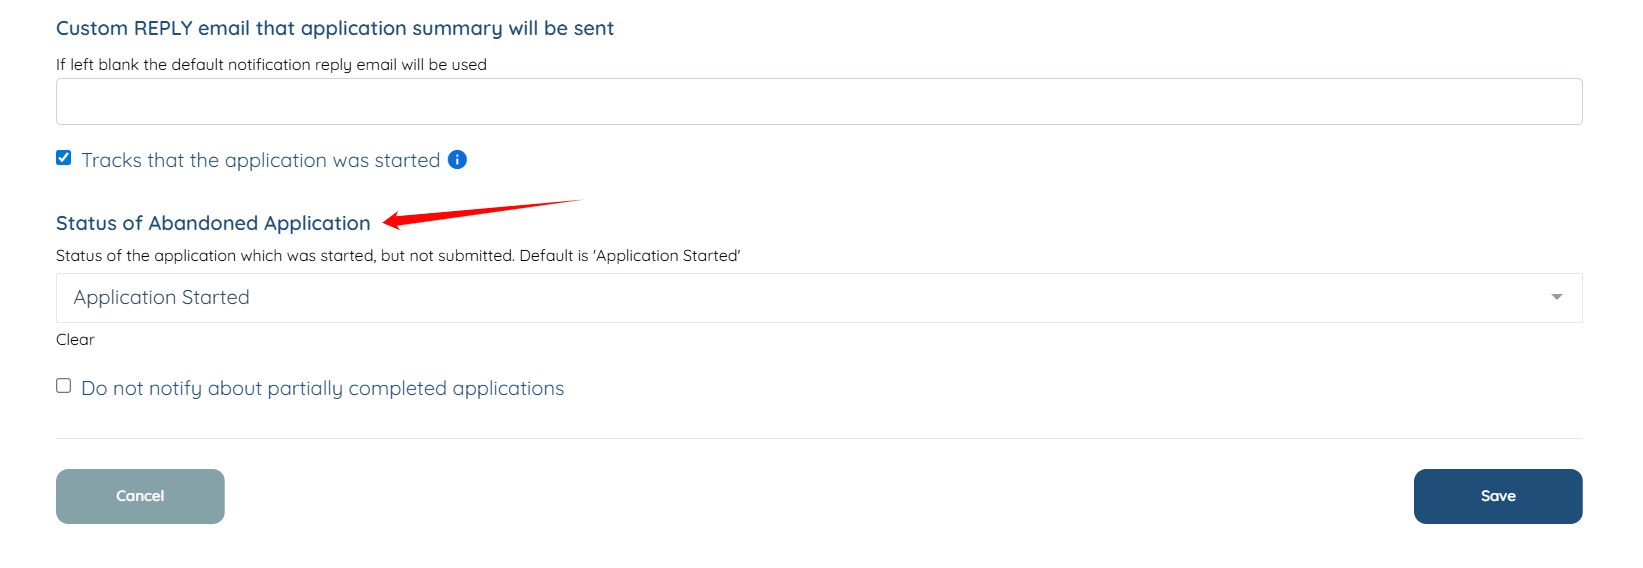Enable 'Do not notify' checkbox
Viewport: 1643px width, 568px height.
pyautogui.click(x=64, y=386)
